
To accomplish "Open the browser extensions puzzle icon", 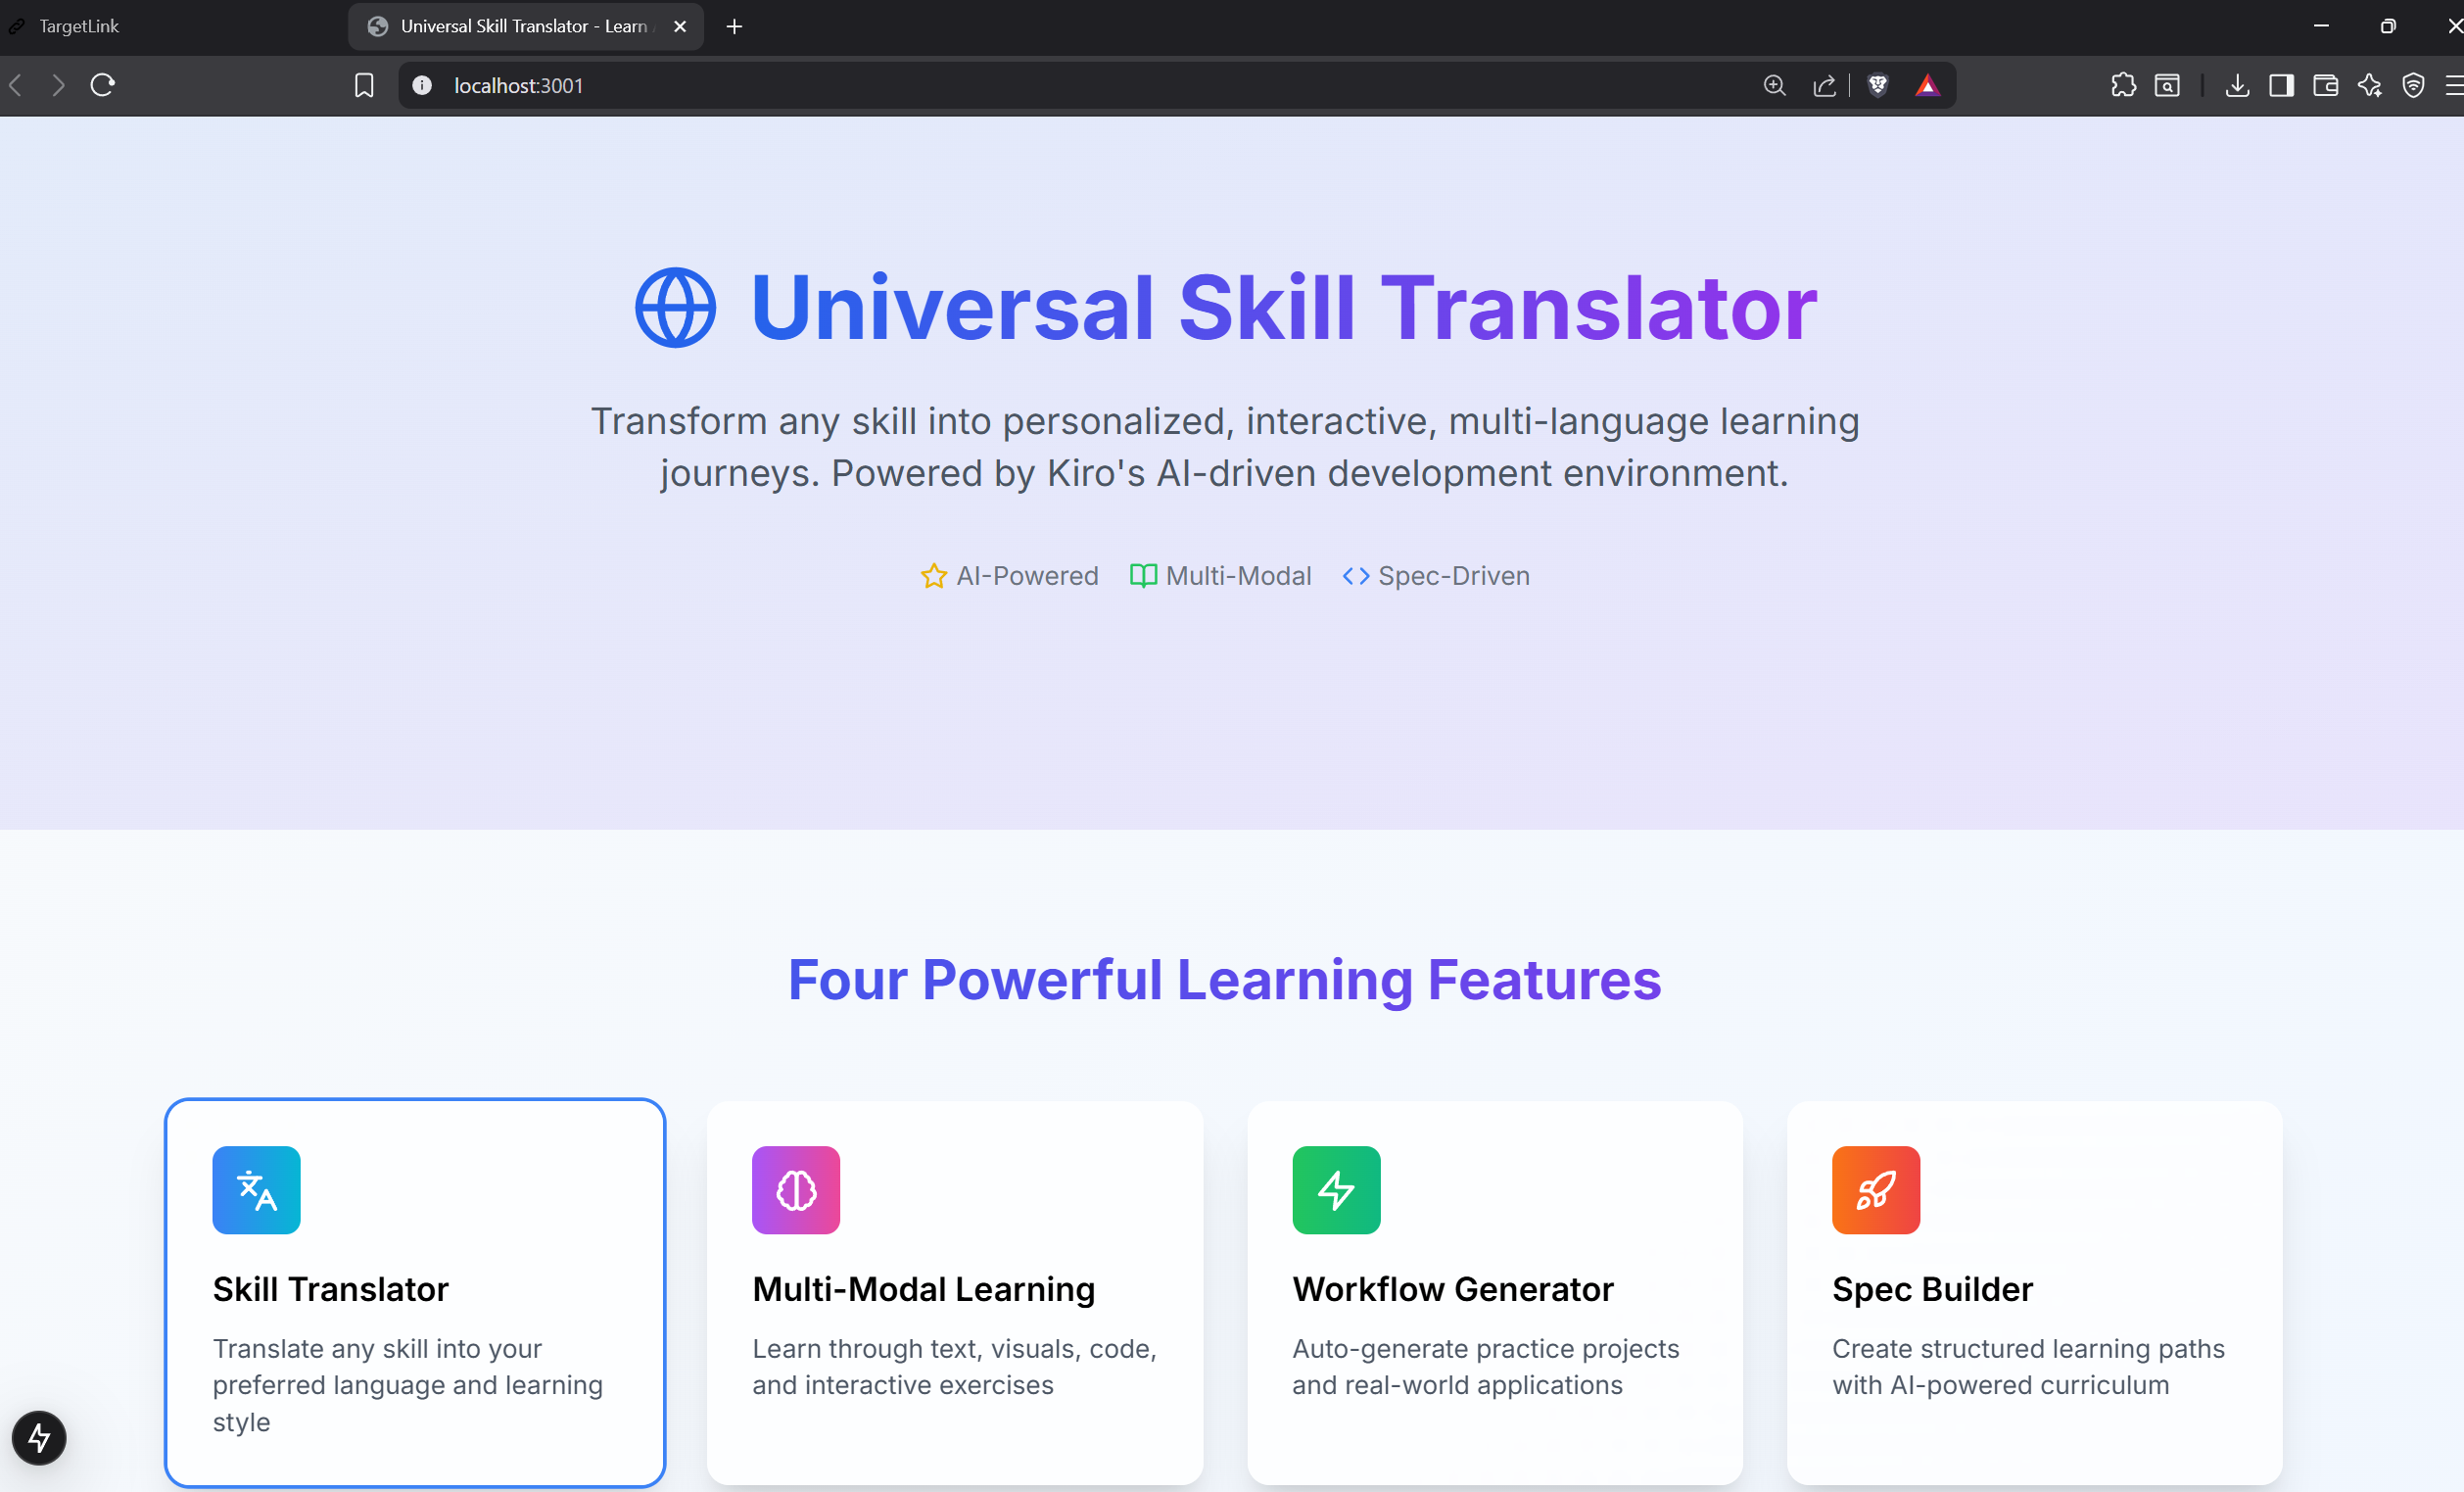I will pyautogui.click(x=2123, y=86).
